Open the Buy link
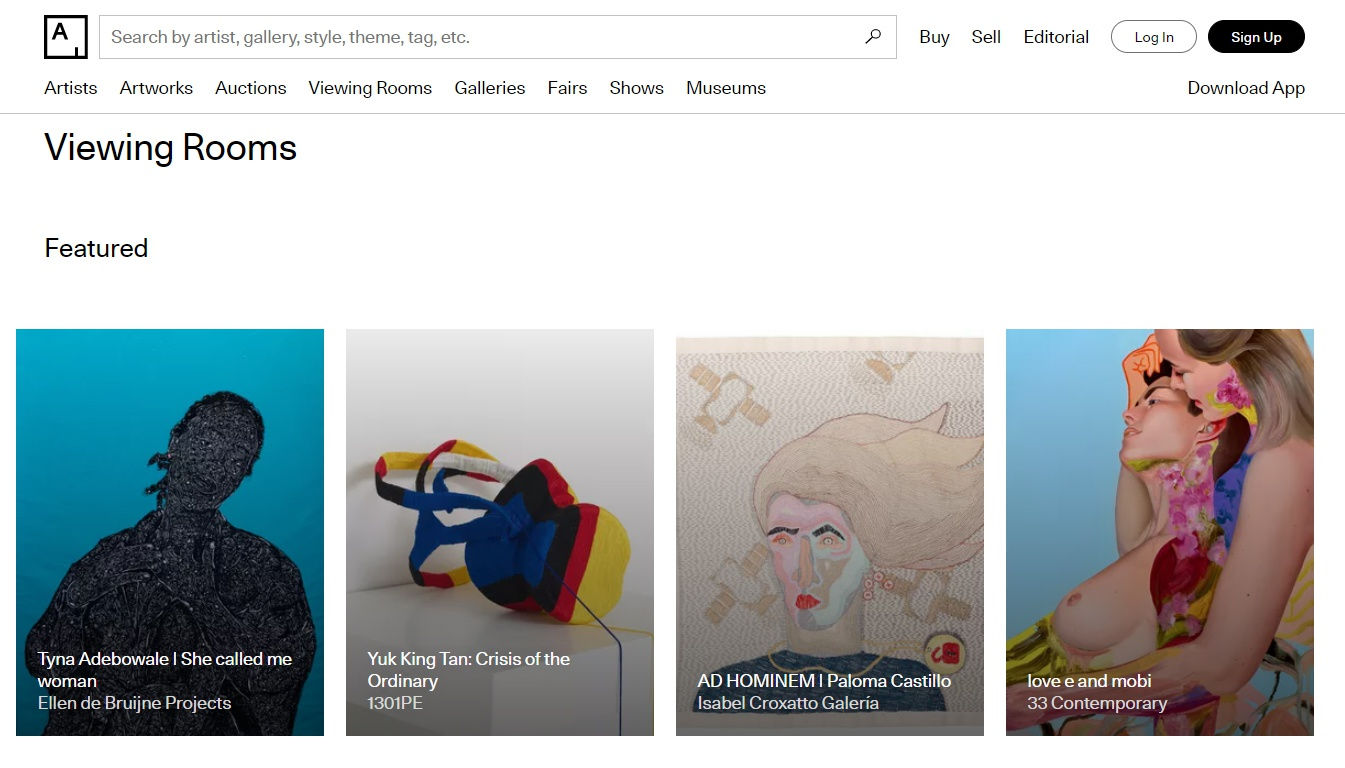 click(934, 37)
